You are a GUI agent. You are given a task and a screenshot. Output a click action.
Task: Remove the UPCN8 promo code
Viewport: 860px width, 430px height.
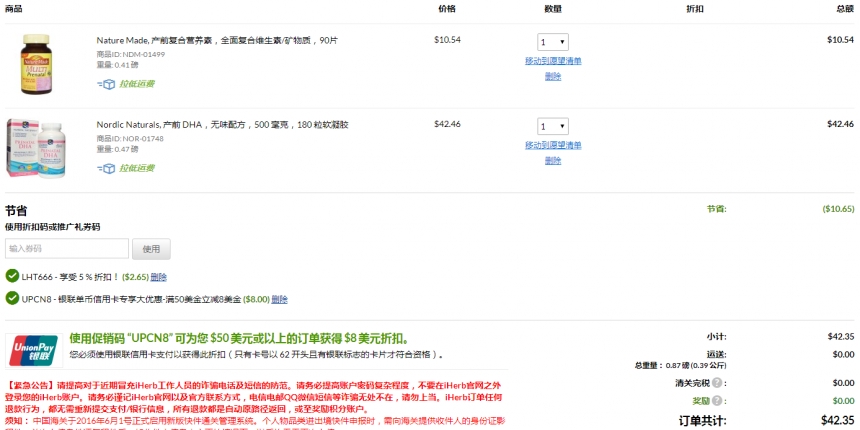pyautogui.click(x=279, y=299)
